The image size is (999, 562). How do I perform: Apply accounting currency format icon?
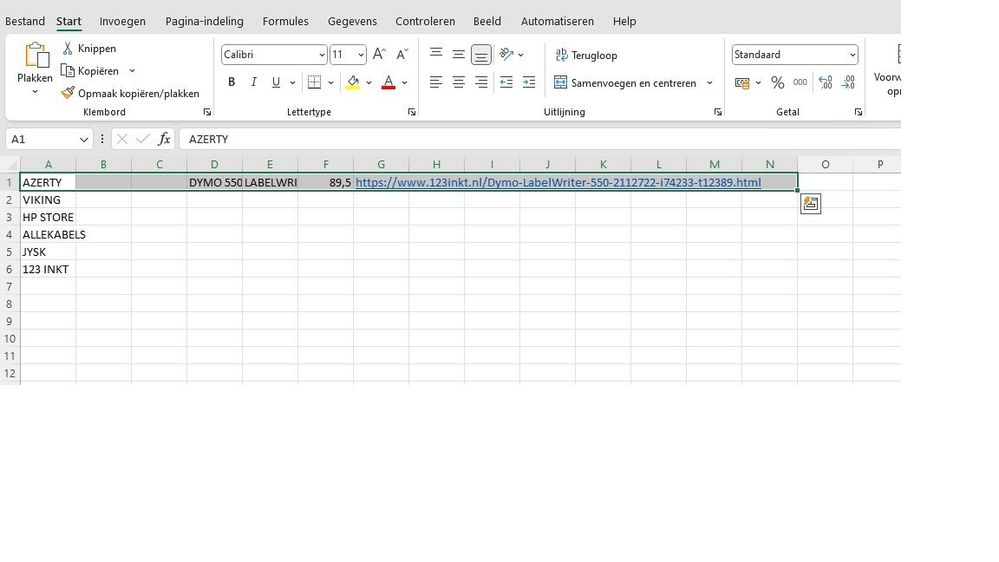(x=742, y=83)
